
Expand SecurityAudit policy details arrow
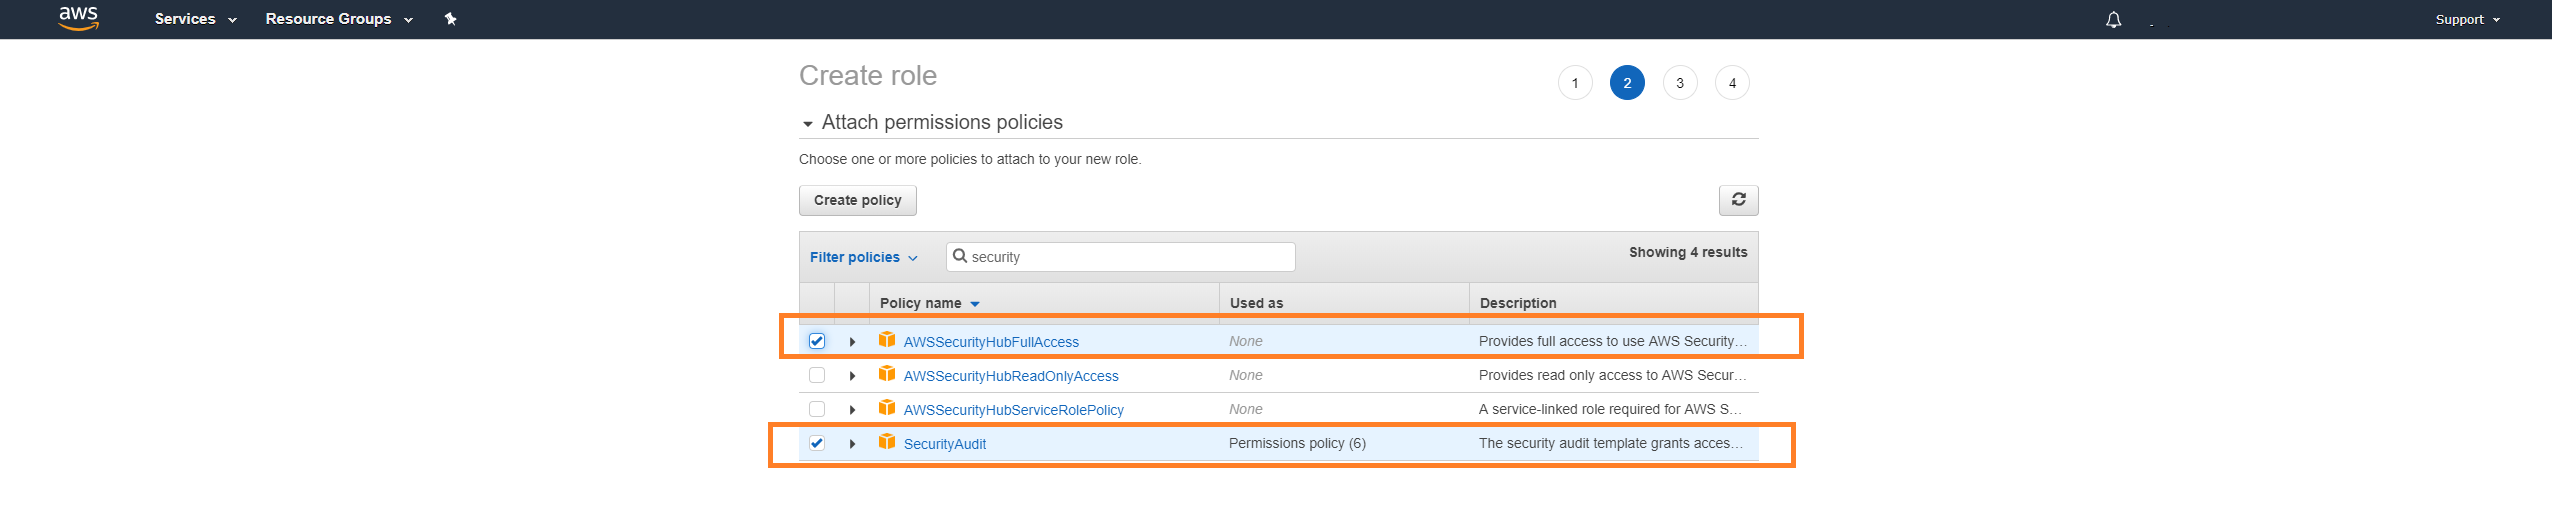852,444
